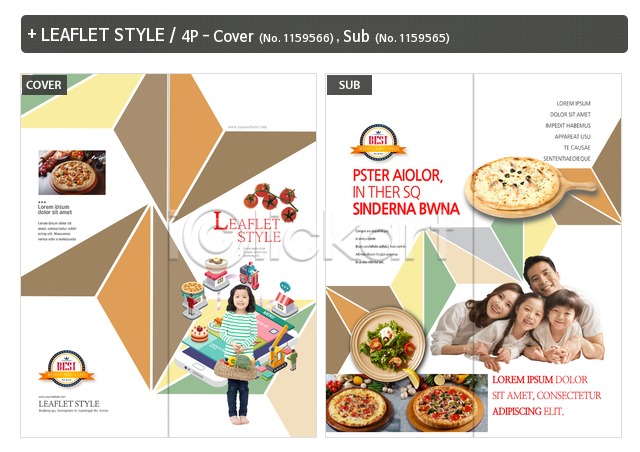Click the salad plate image
Screen dimensions: 640x452
(388, 345)
